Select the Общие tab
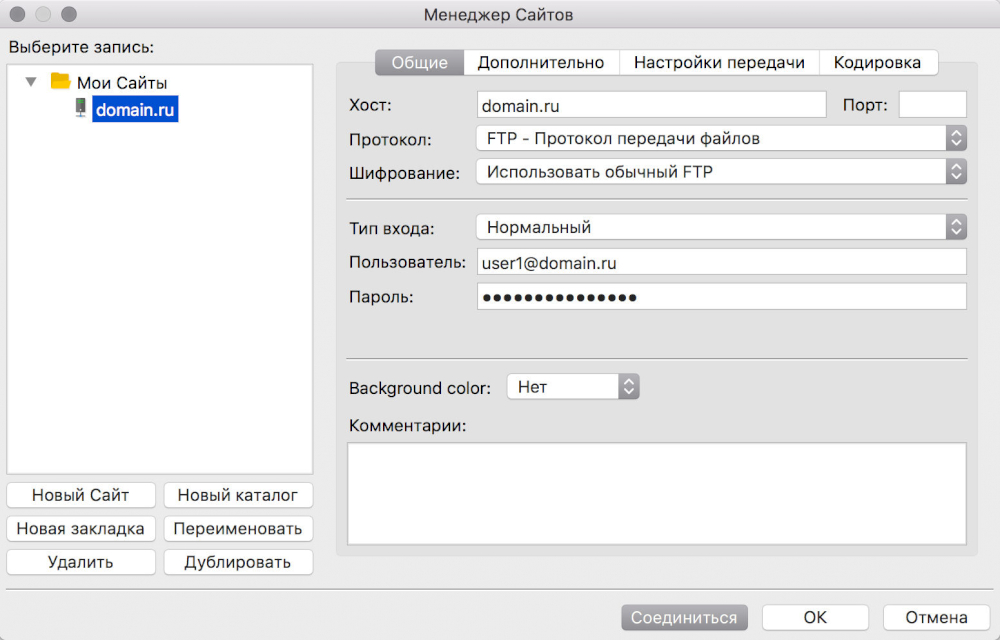Viewport: 1000px width, 640px height. click(419, 62)
